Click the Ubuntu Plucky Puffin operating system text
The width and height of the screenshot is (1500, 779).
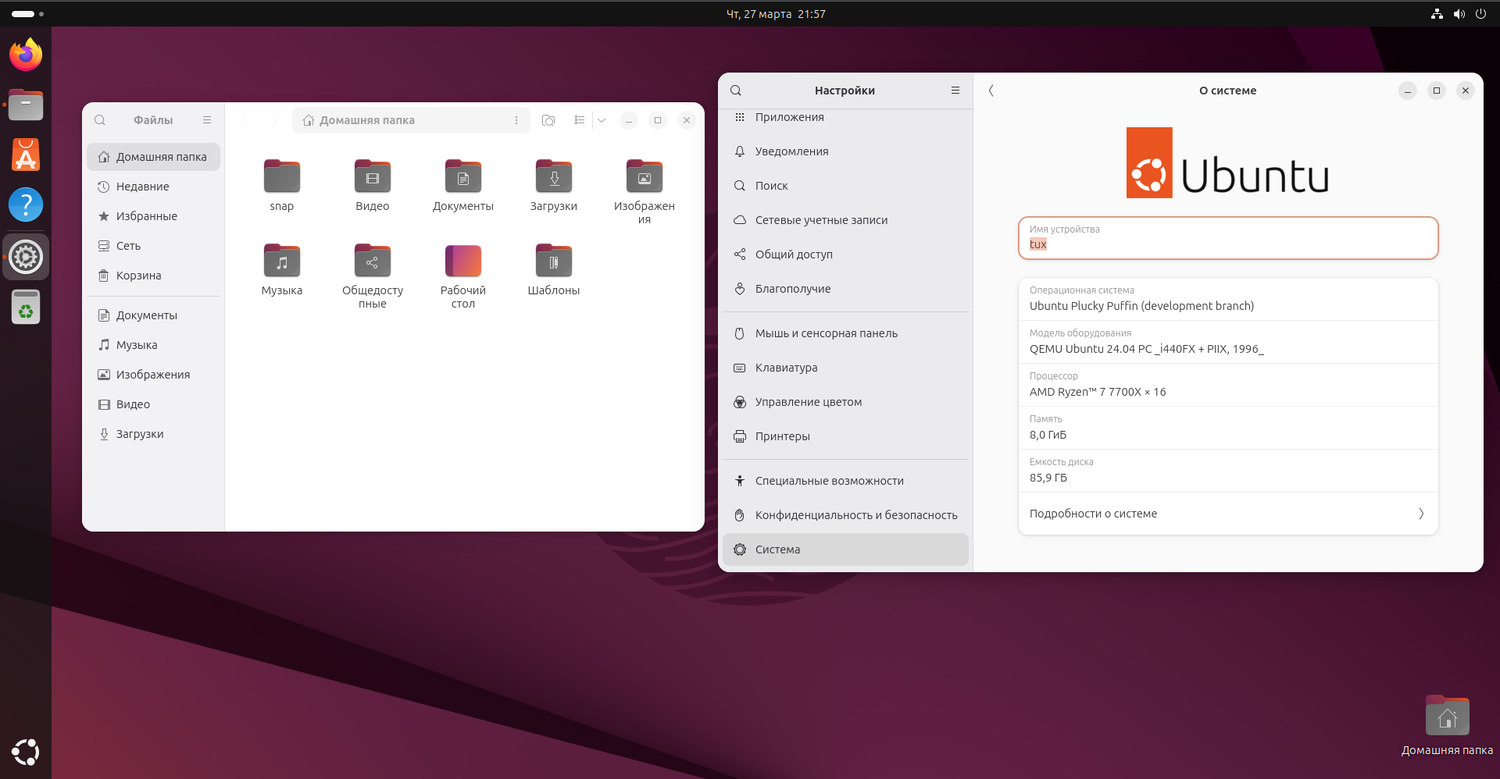click(1142, 306)
